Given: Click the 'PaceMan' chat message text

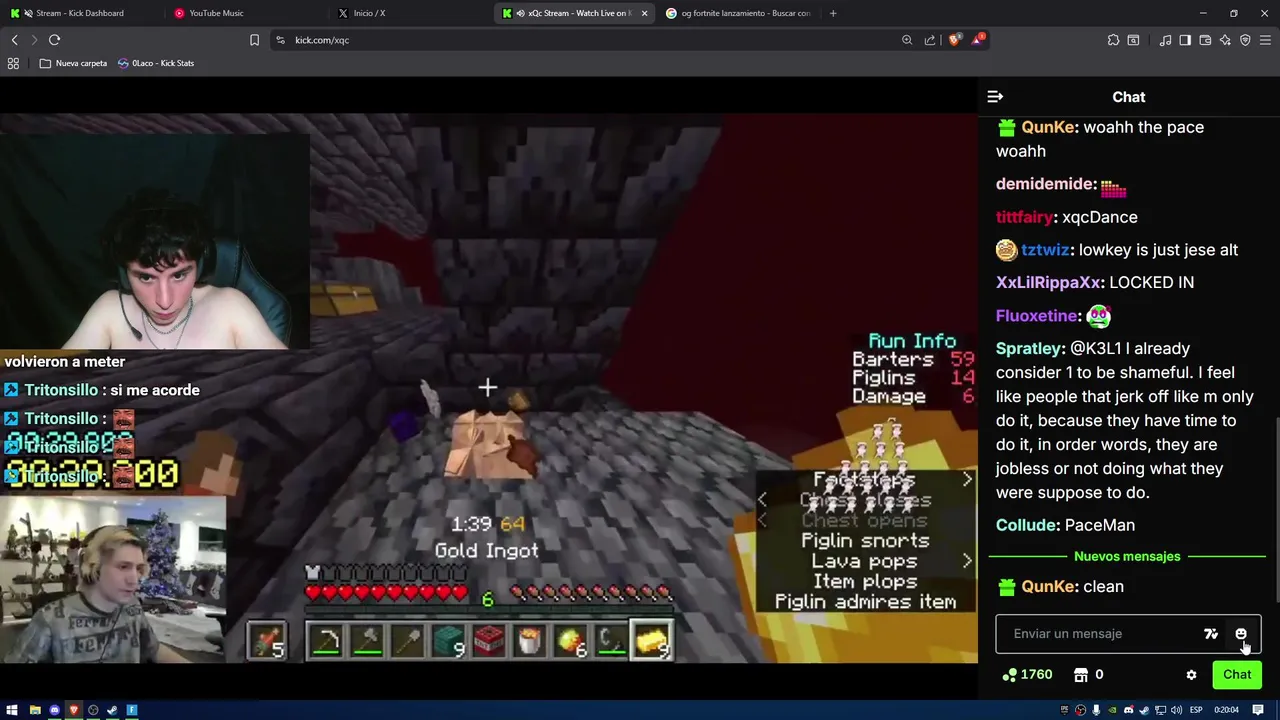Looking at the screenshot, I should pyautogui.click(x=1100, y=525).
